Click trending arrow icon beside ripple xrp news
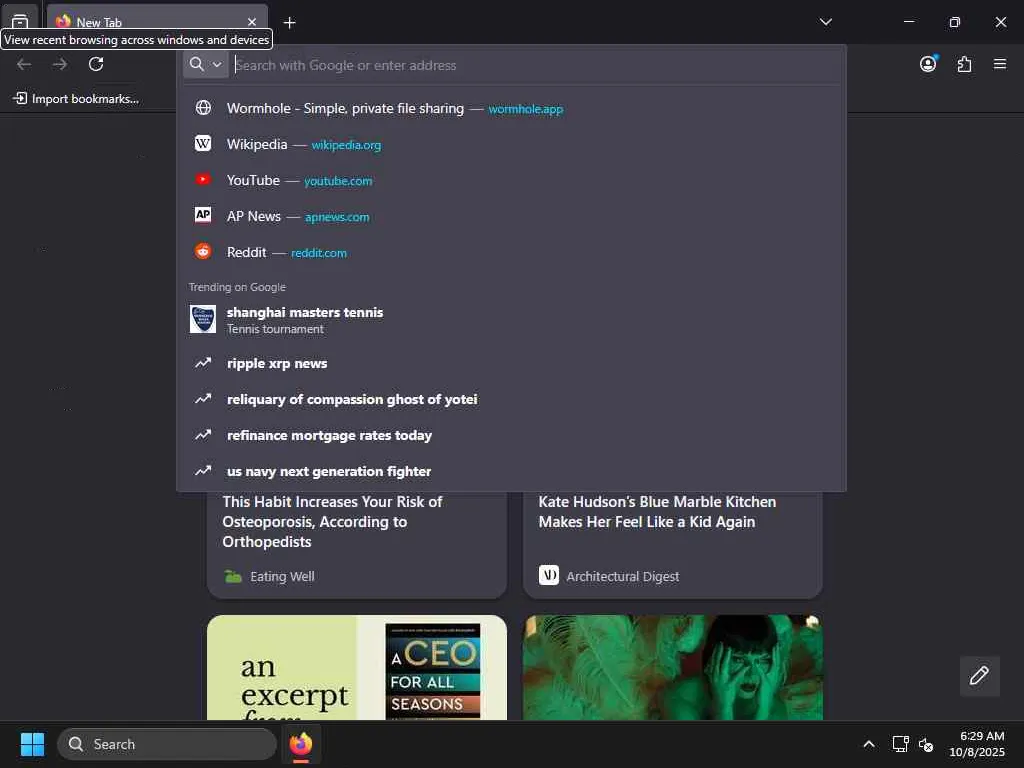The width and height of the screenshot is (1024, 768). [x=203, y=362]
